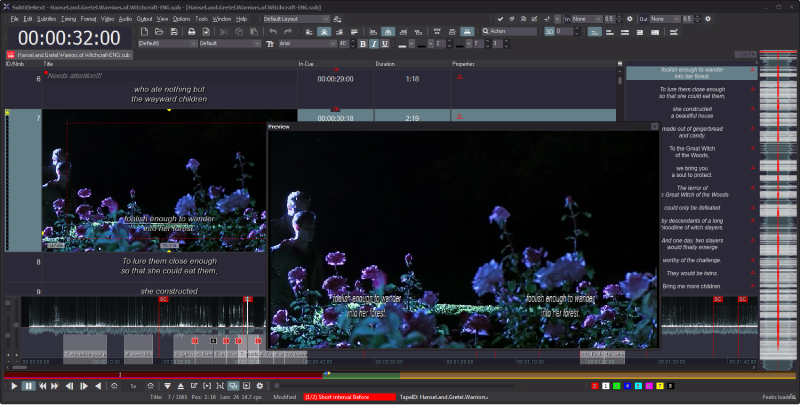Screen dimensions: 800x405
Task: Open Out-cue snap settings gear
Action: pos(708,19)
